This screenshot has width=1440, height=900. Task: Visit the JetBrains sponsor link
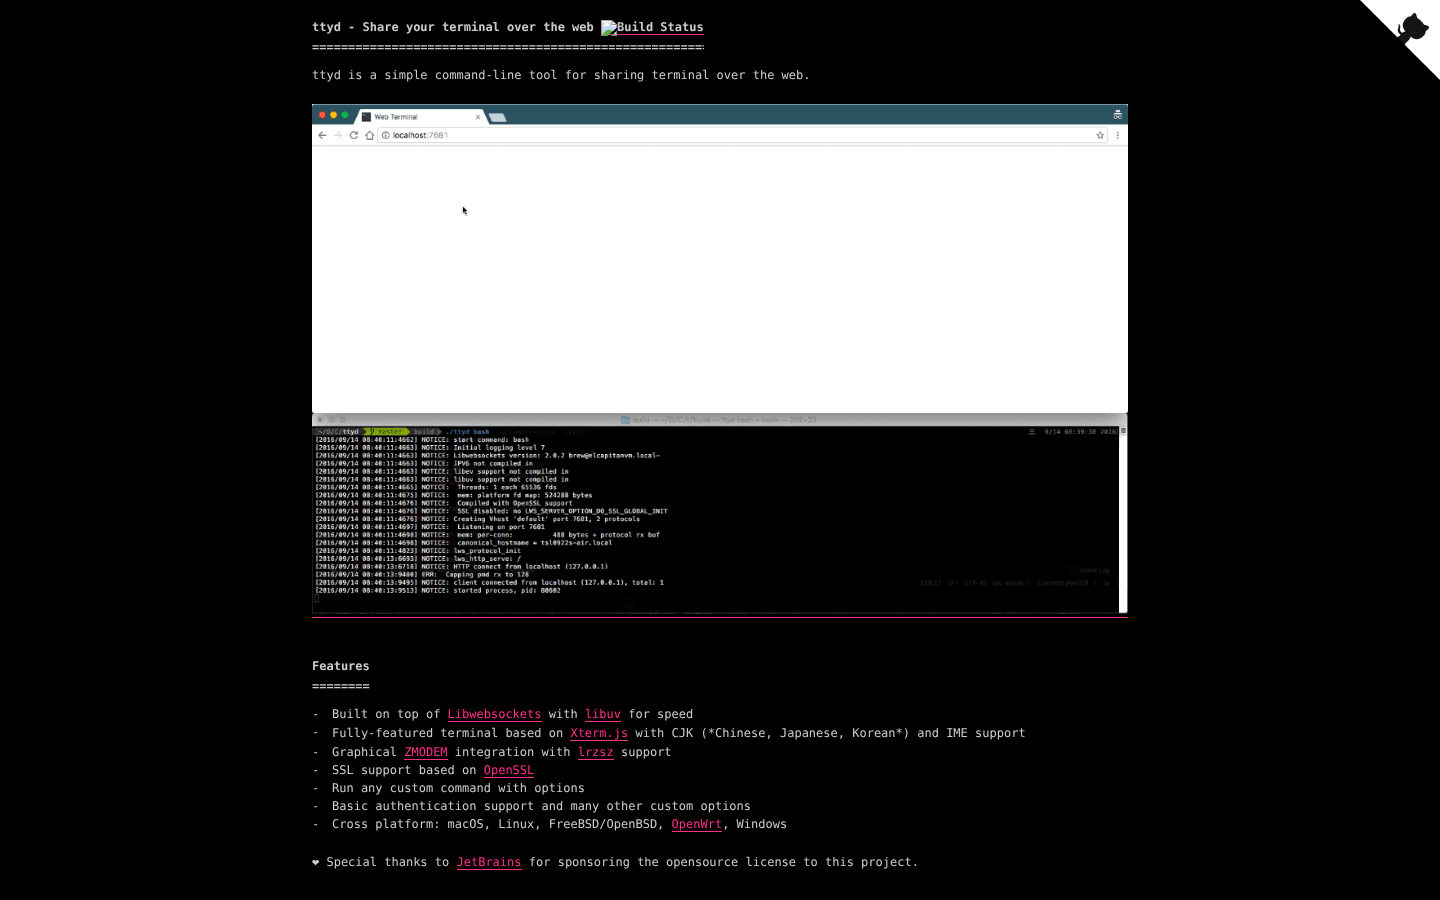489,862
